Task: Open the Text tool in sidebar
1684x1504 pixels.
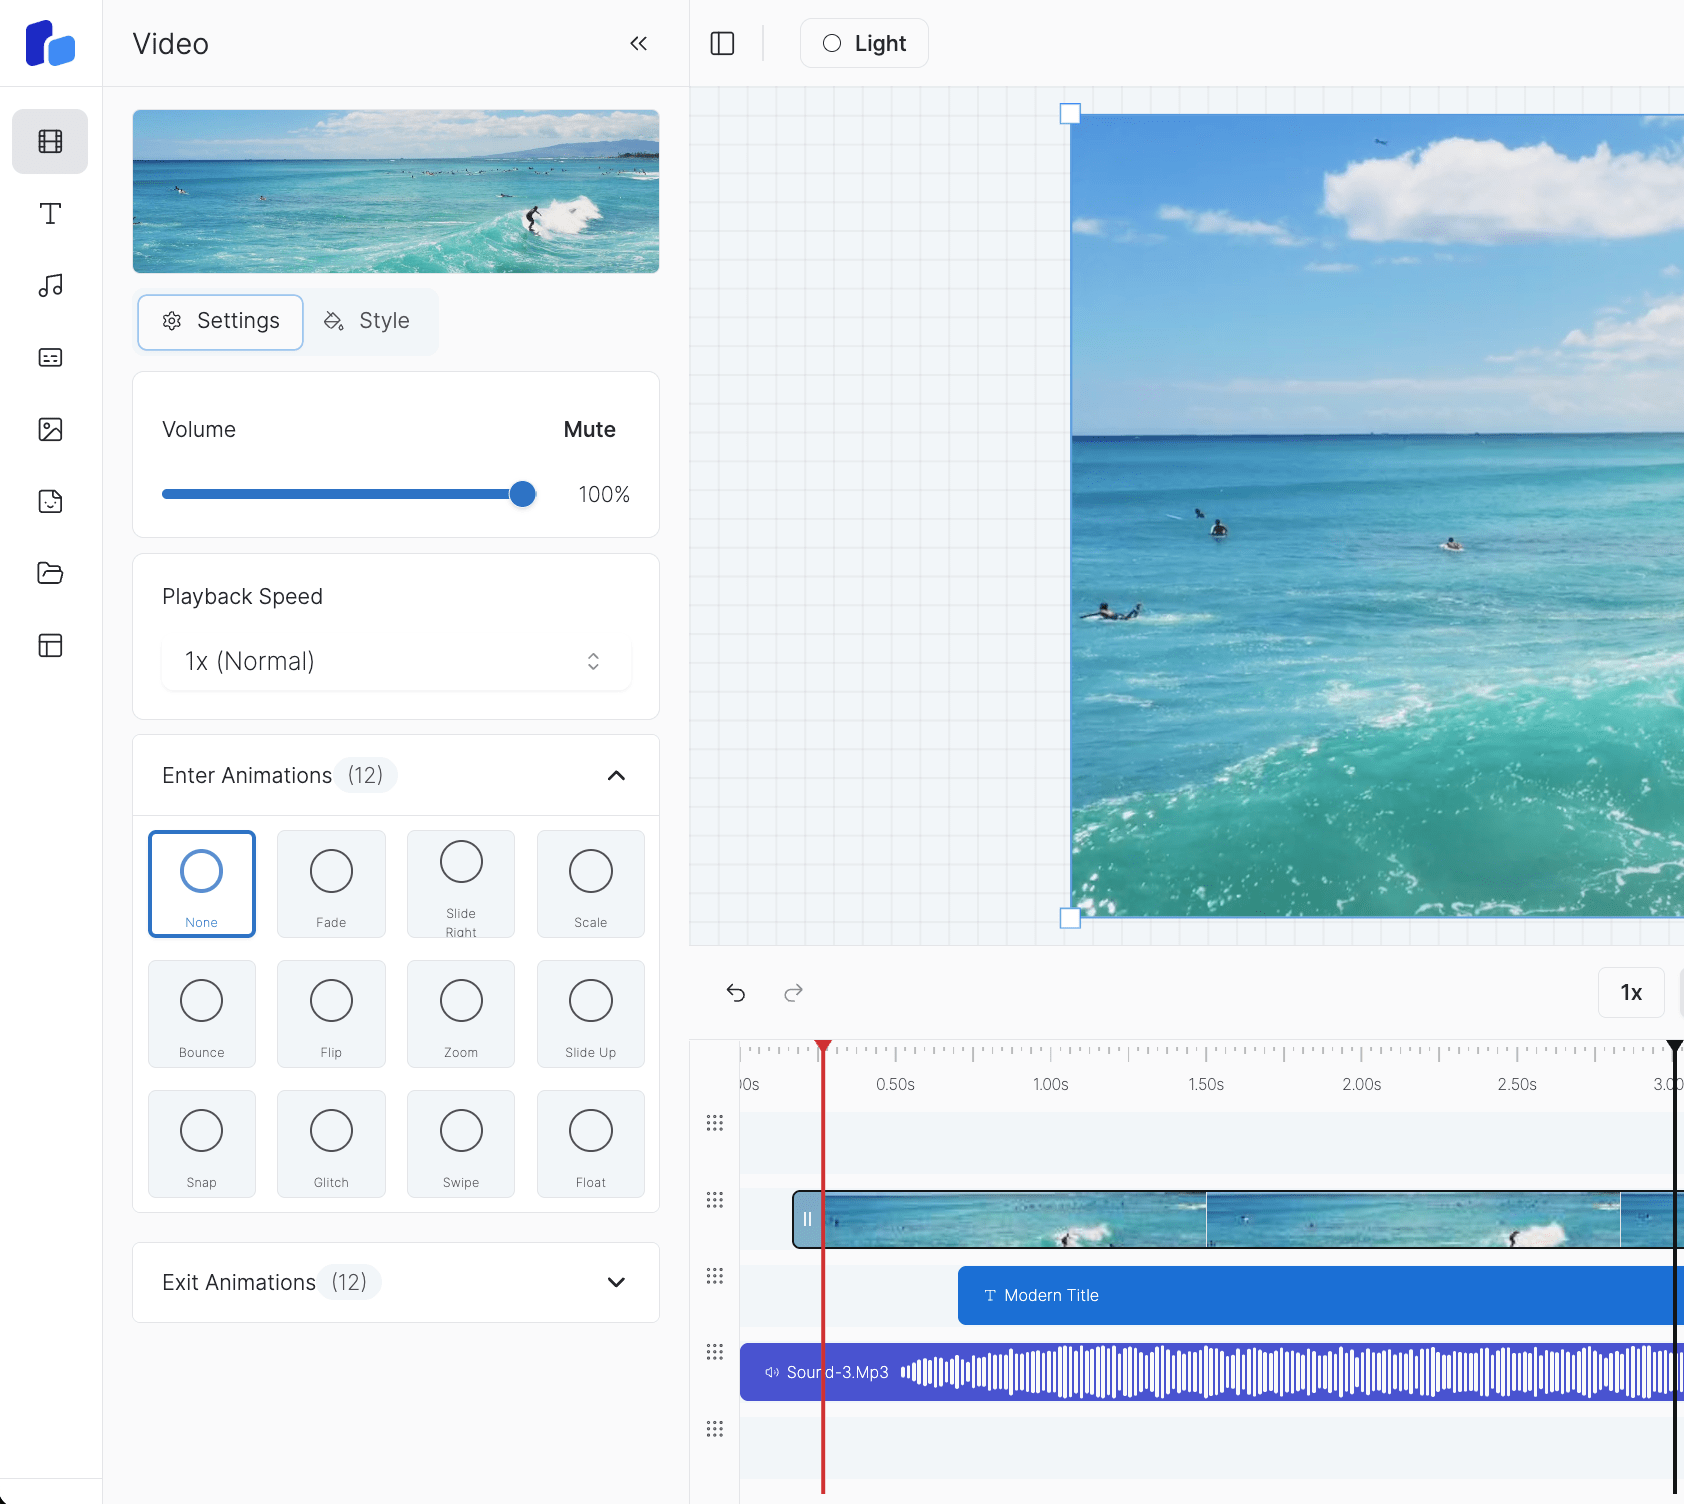Action: pos(50,213)
